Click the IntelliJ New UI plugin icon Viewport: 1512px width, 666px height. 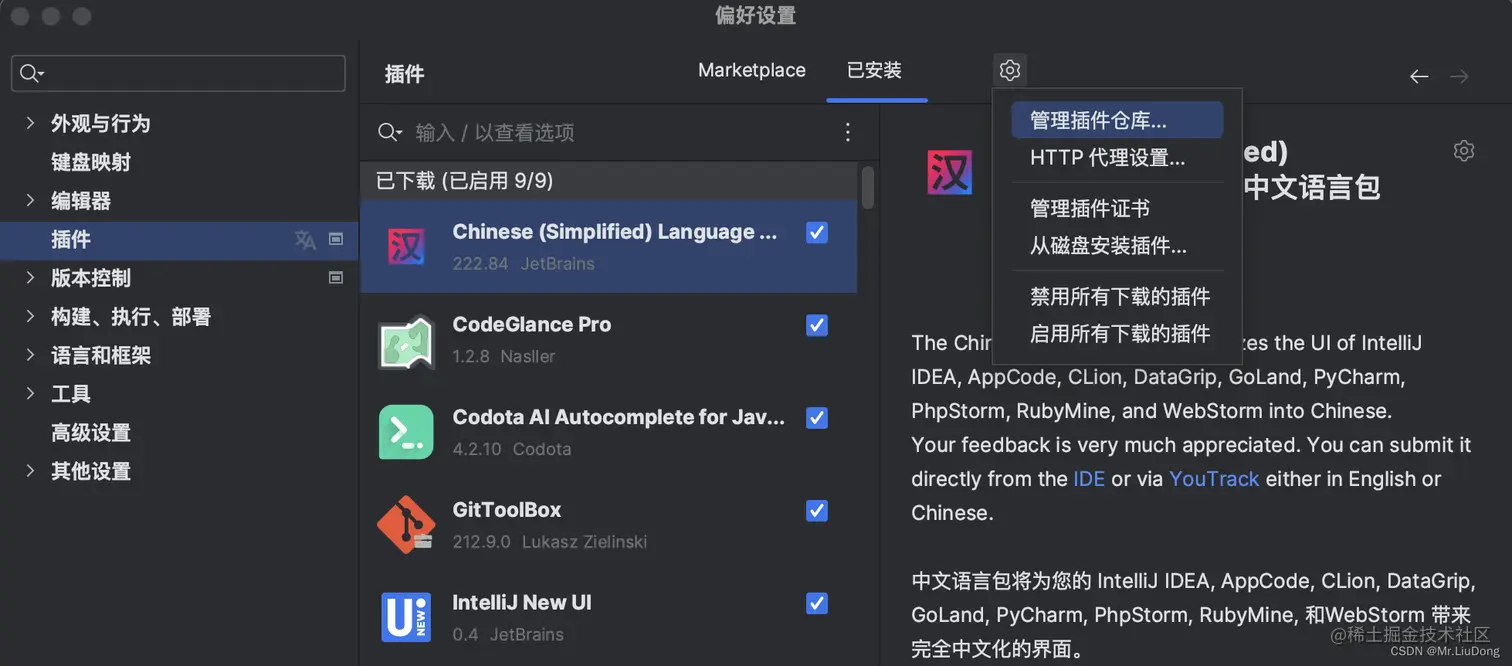pos(406,617)
